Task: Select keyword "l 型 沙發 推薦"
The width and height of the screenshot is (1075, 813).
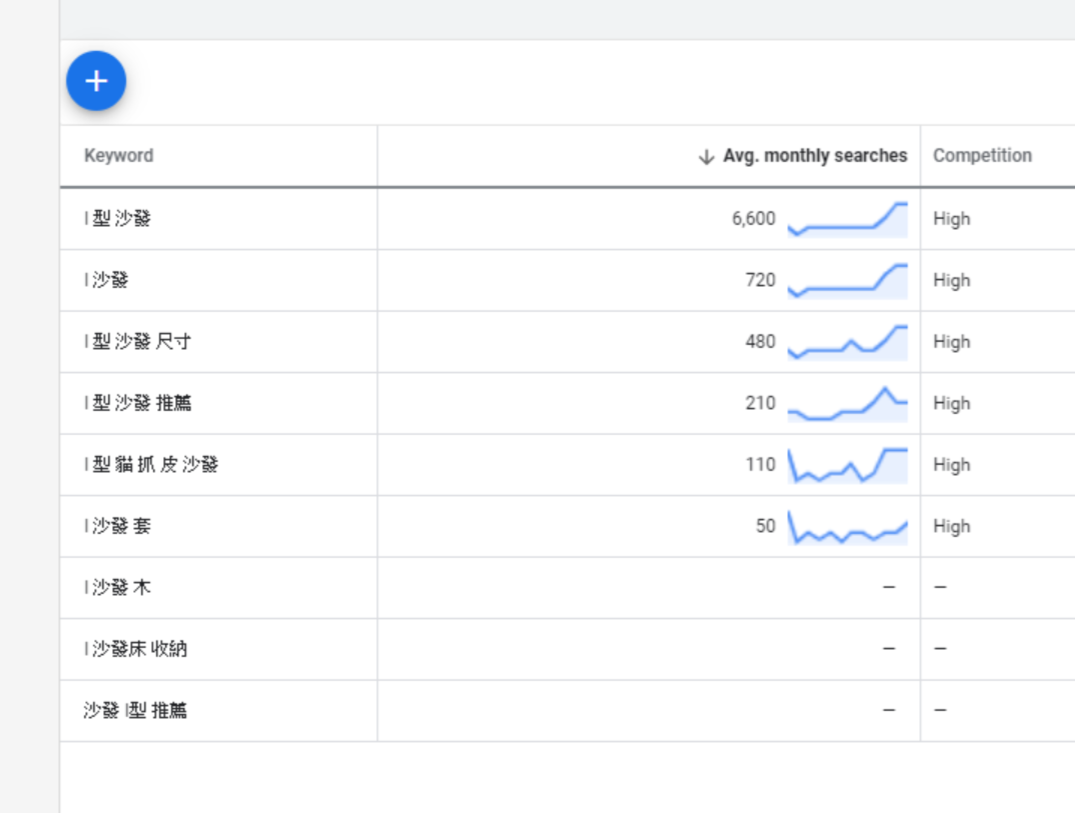Action: click(137, 403)
